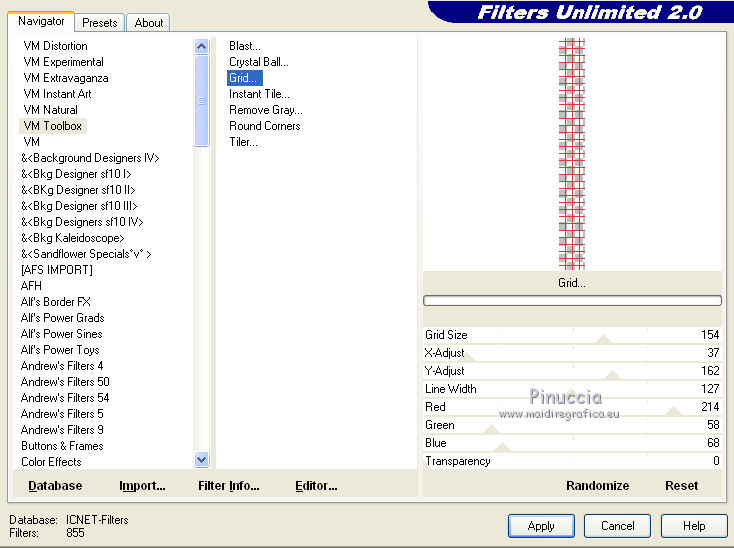Screen dimensions: 734x548
Task: Select &<Bkg Designers sf10 IV> category
Action: point(82,222)
